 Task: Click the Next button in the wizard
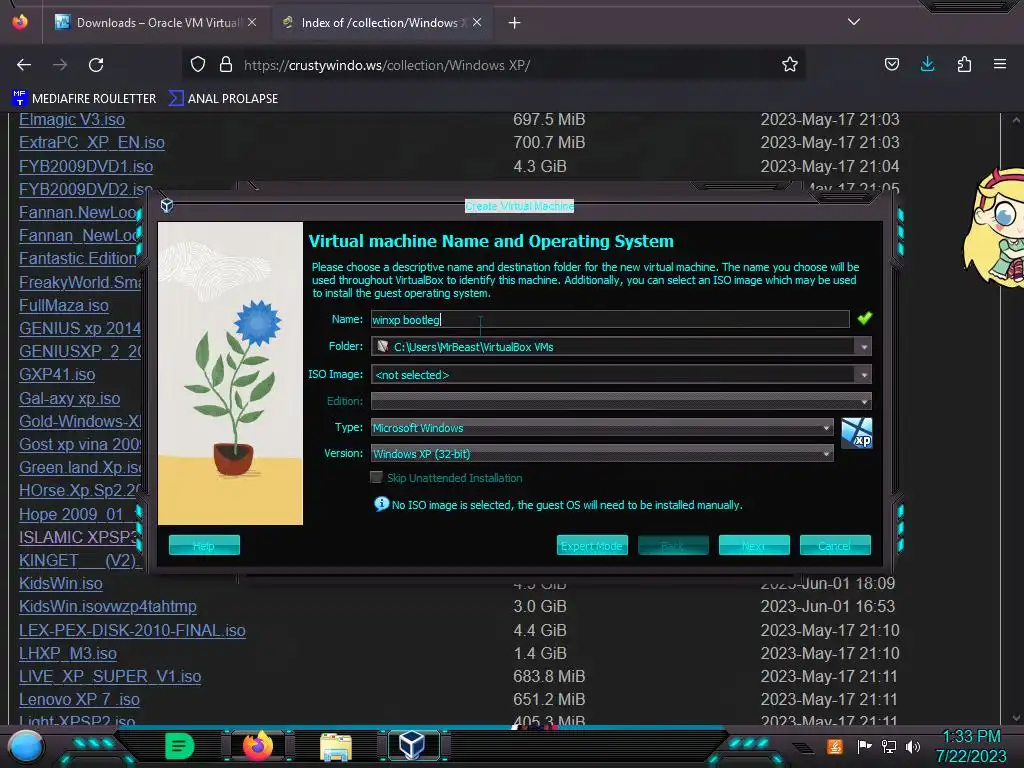[x=754, y=545]
